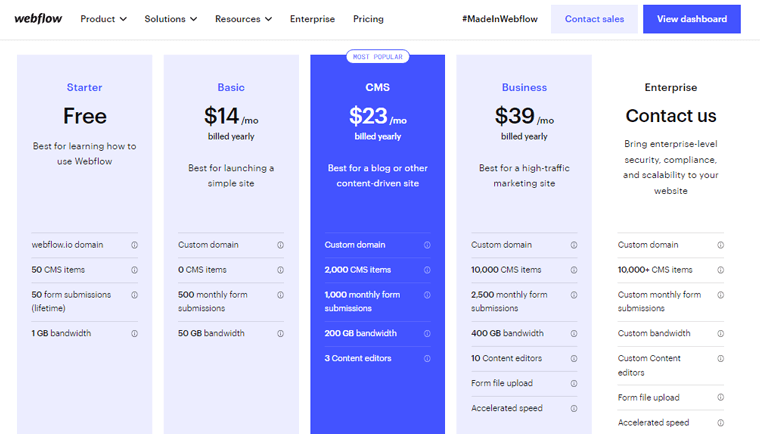This screenshot has height=434, width=760.
Task: Select the Starter plan heading
Action: pos(84,87)
